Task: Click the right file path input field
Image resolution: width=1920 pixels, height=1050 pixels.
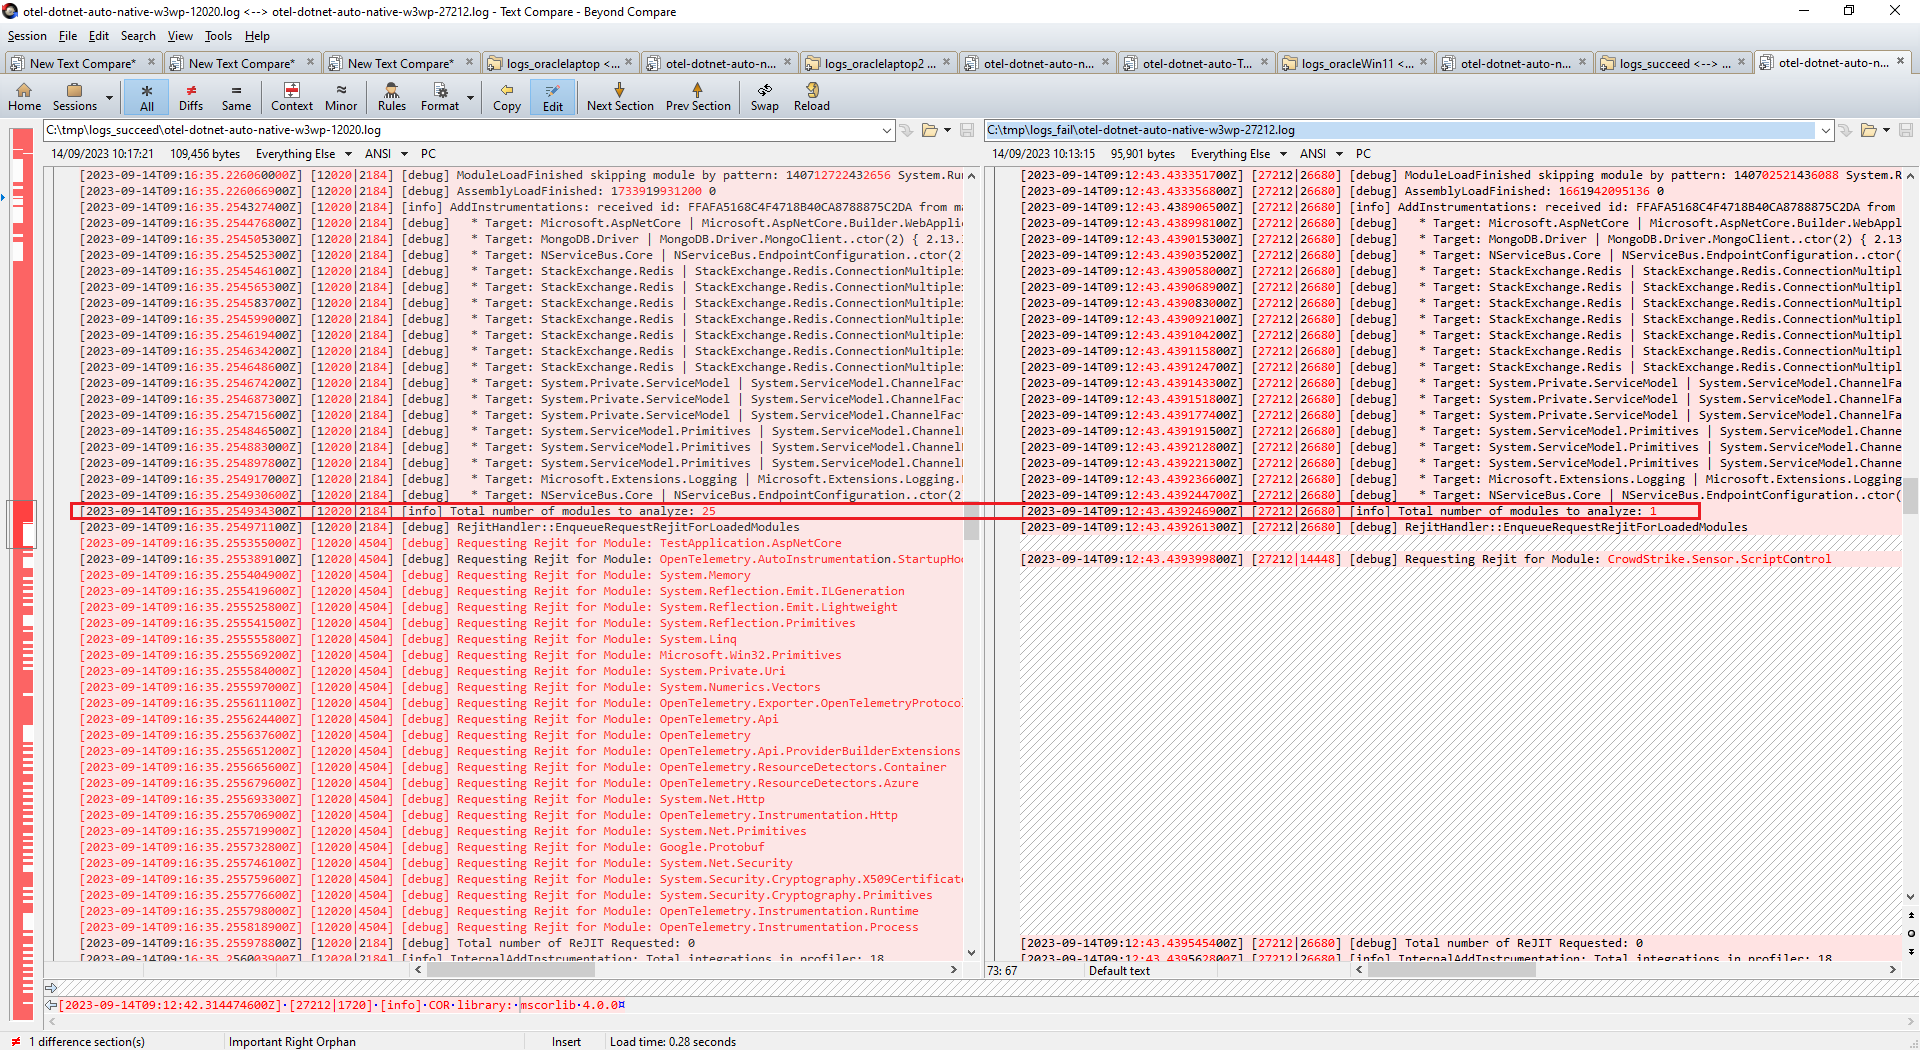Action: click(1400, 130)
